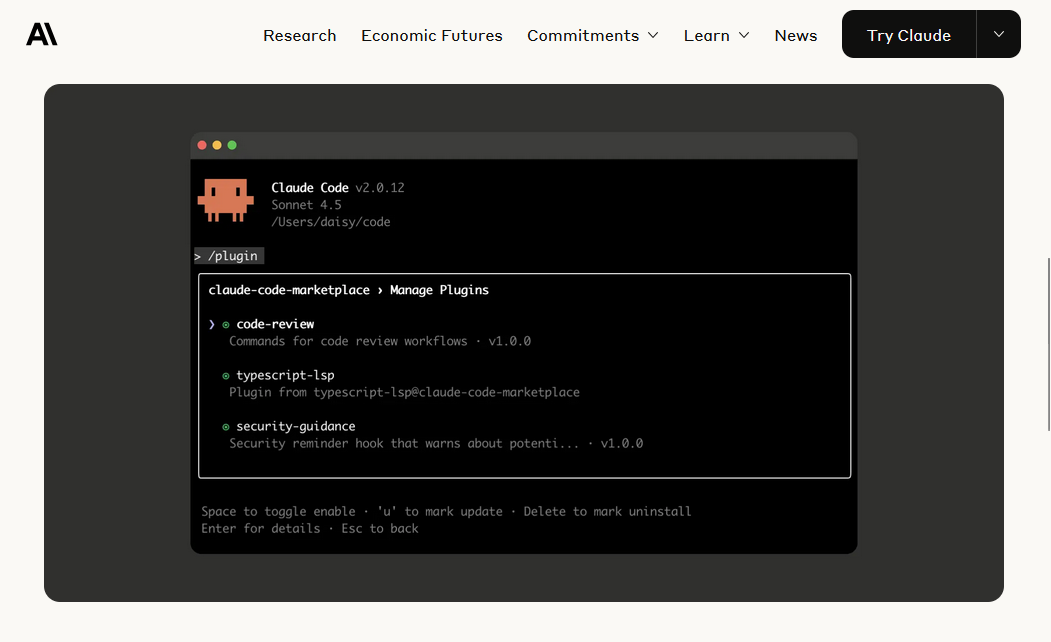Screen dimensions: 1051x642
Task: Click the Anthropic logo in header
Action: tap(42, 35)
